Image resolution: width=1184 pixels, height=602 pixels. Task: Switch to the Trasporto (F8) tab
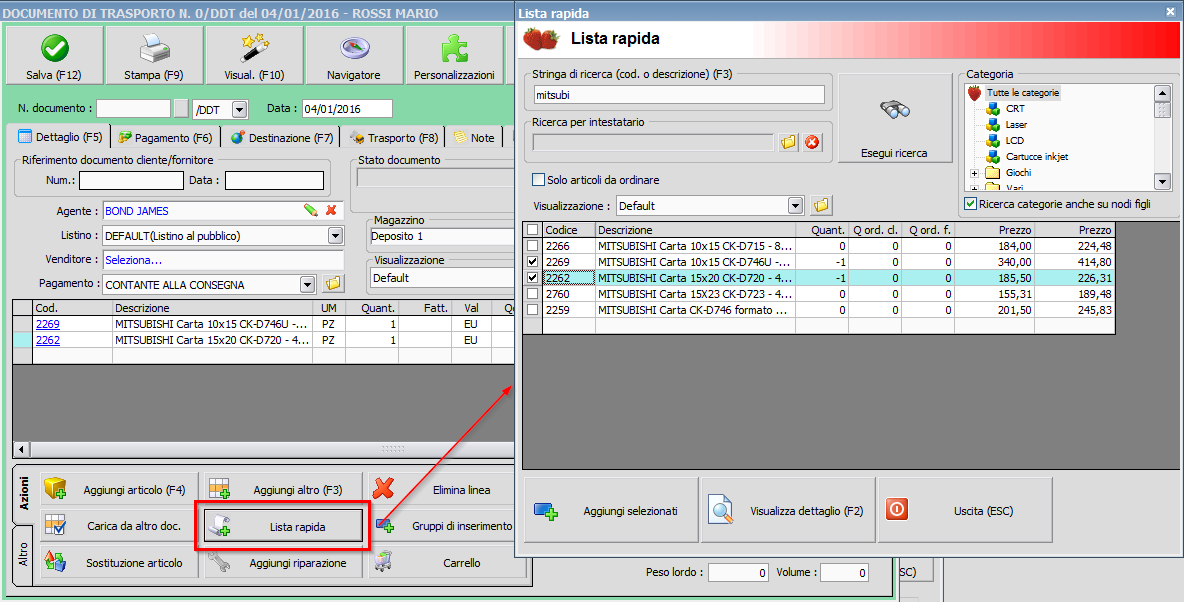(394, 137)
